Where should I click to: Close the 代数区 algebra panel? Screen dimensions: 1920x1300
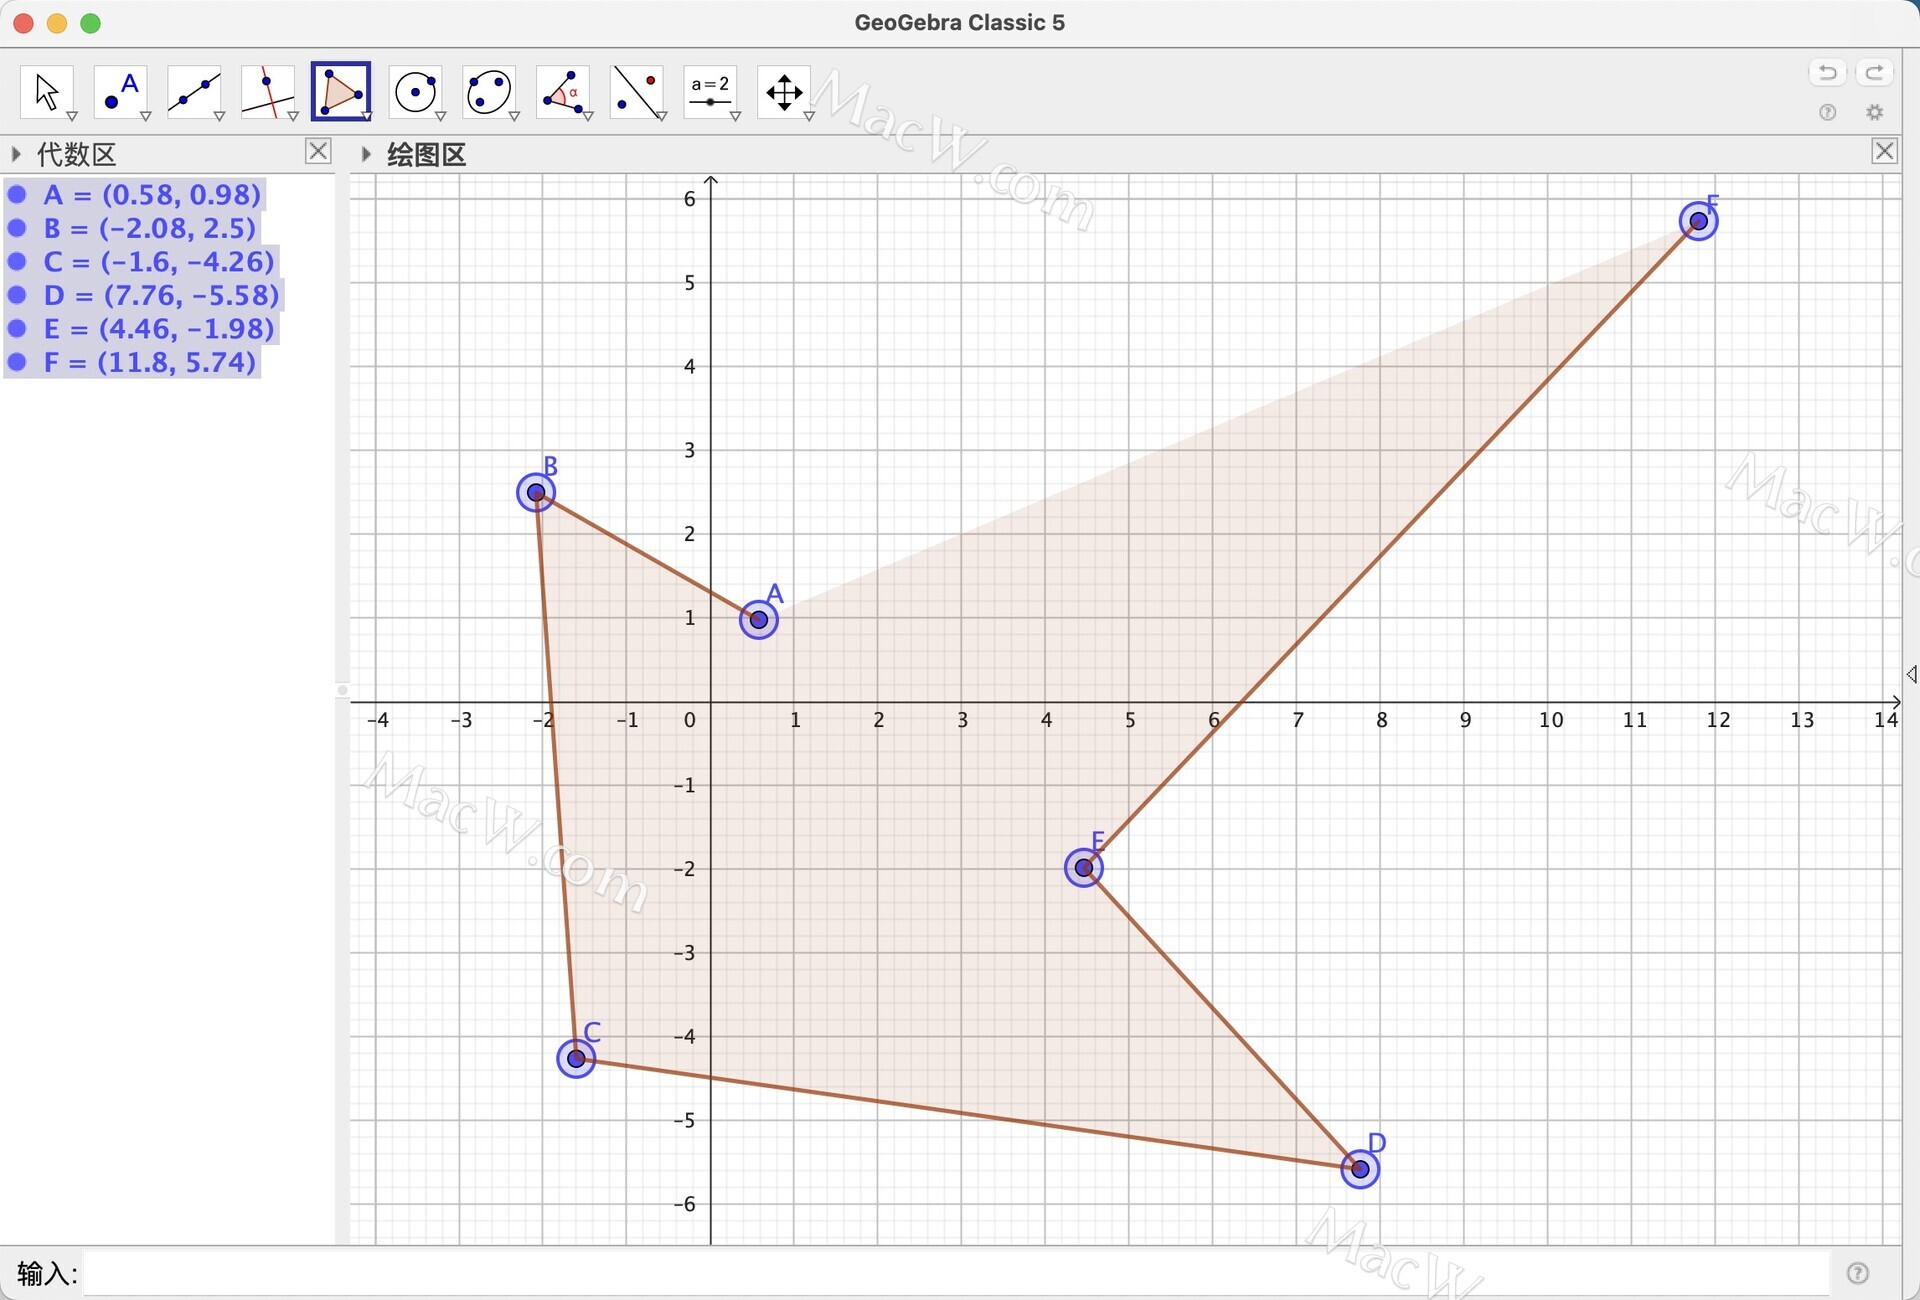pos(318,155)
